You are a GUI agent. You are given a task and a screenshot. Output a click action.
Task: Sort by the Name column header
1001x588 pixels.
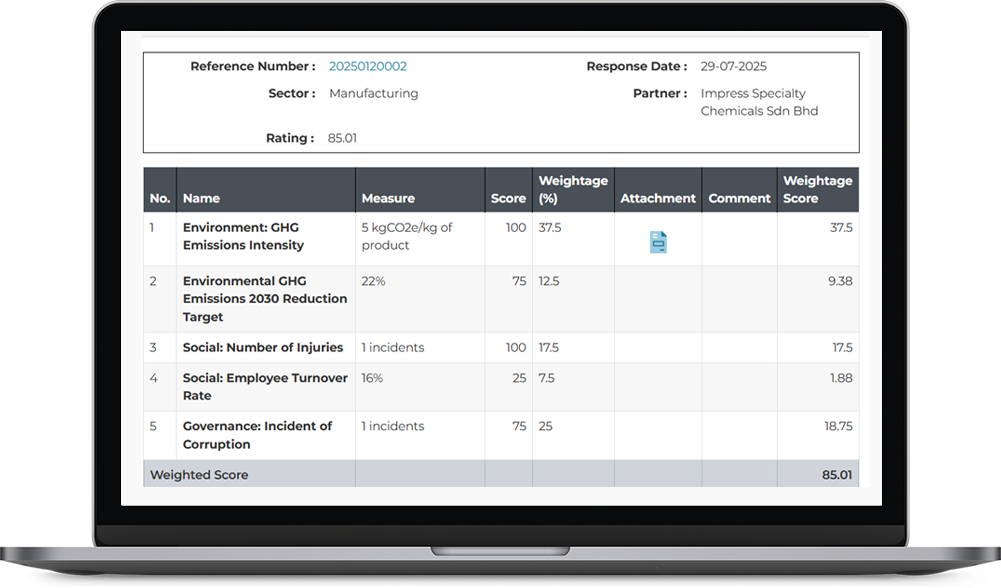(201, 198)
